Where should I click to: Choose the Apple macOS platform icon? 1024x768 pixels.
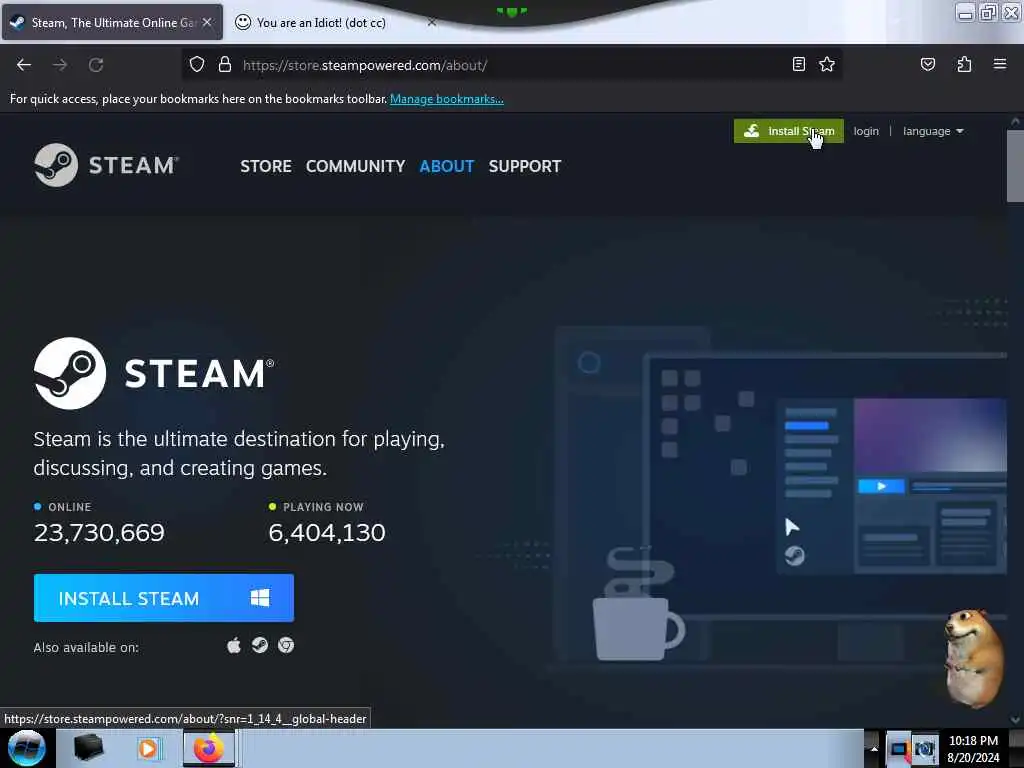[234, 646]
